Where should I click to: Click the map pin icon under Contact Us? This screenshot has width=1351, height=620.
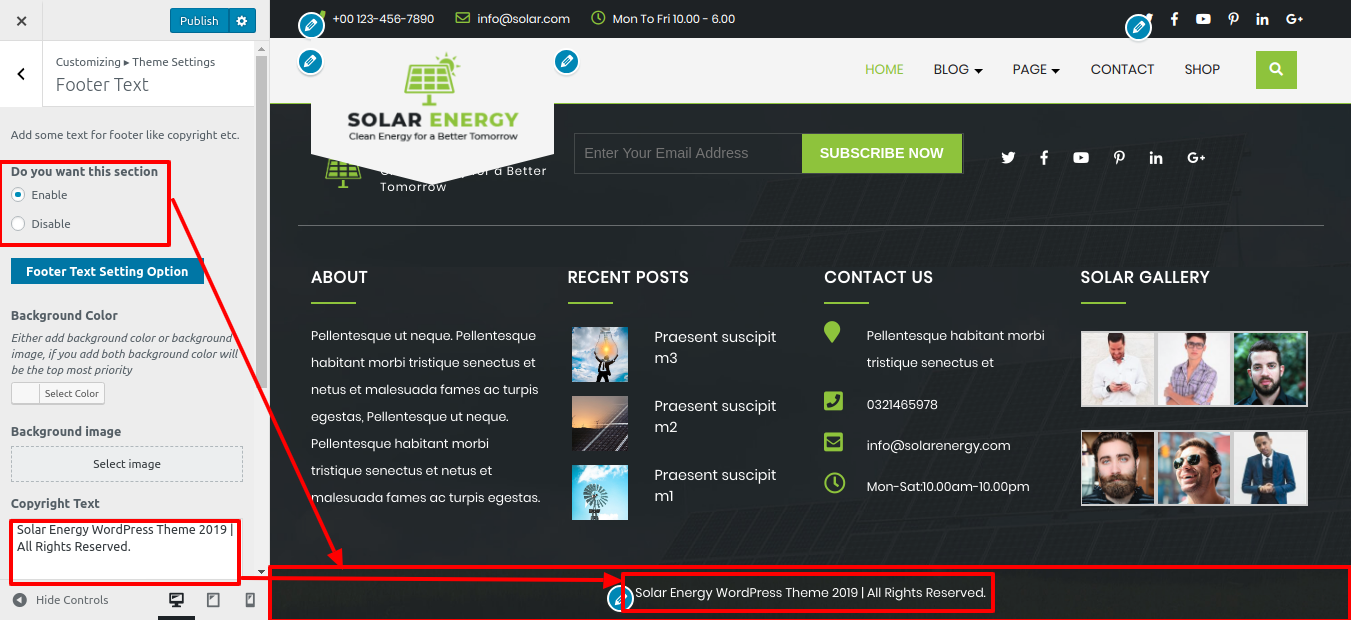click(832, 332)
